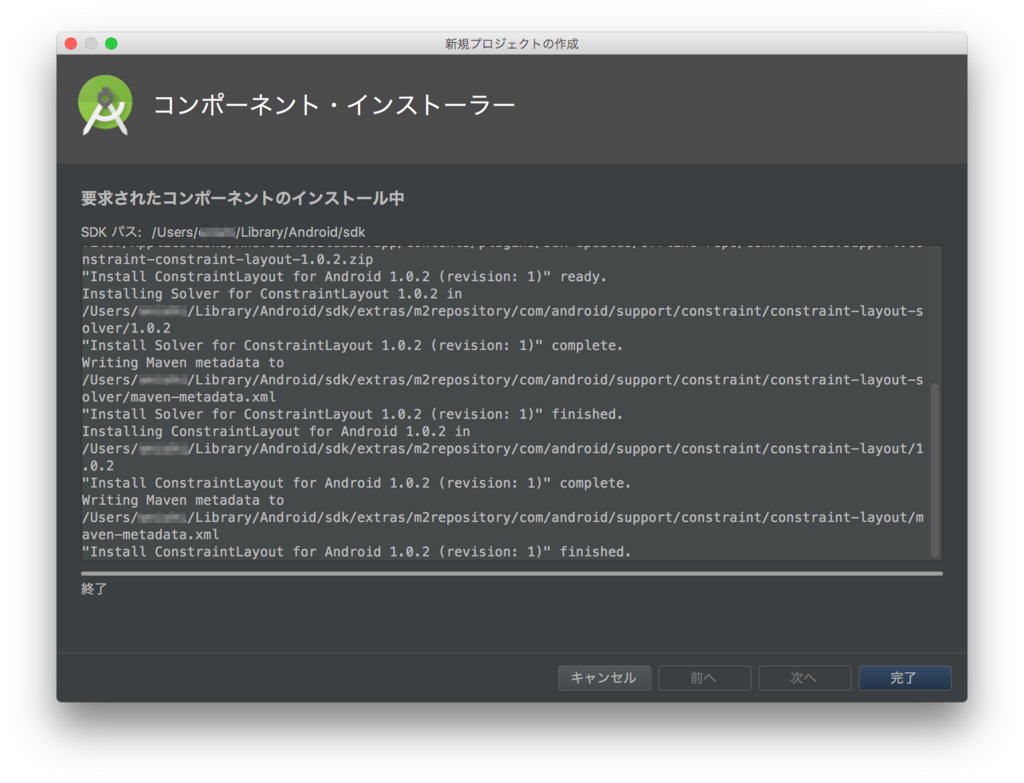
Task: Click ConstraintLayout for Android "complete." log line
Action: point(356,483)
